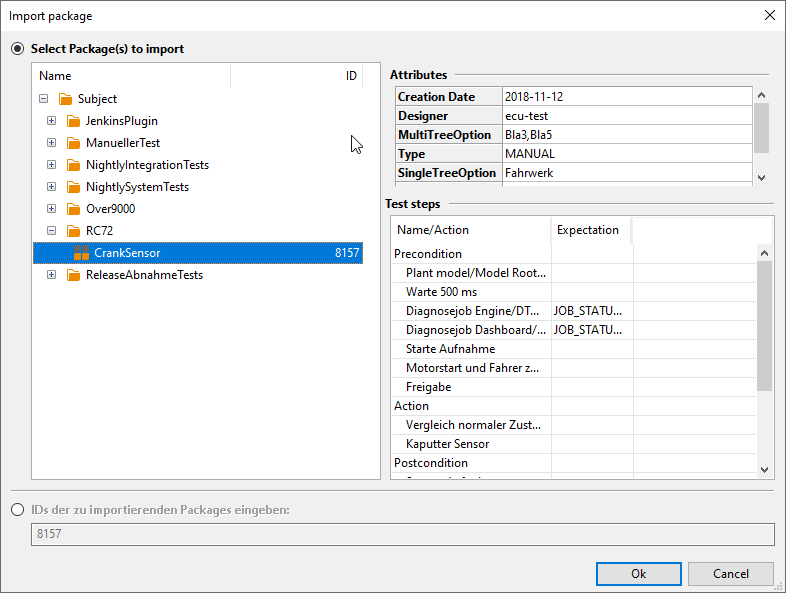The width and height of the screenshot is (786, 593).
Task: Select the JenkinsPlugin tree item label
Action: (x=122, y=121)
